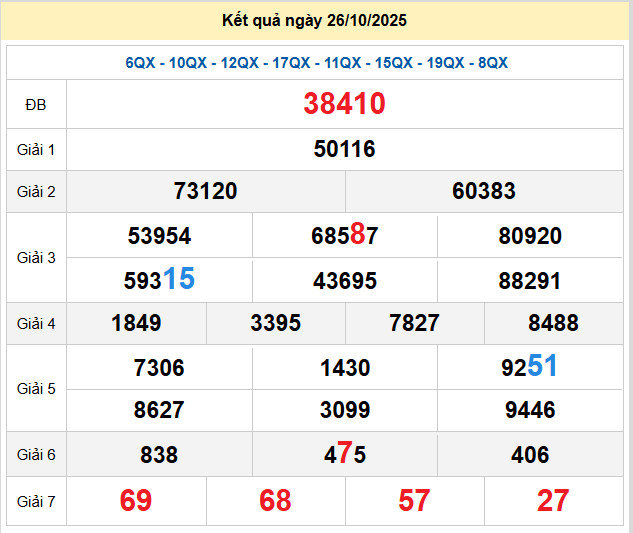This screenshot has width=633, height=533.
Task: Select the number 68587 in Giải 3
Action: click(345, 236)
